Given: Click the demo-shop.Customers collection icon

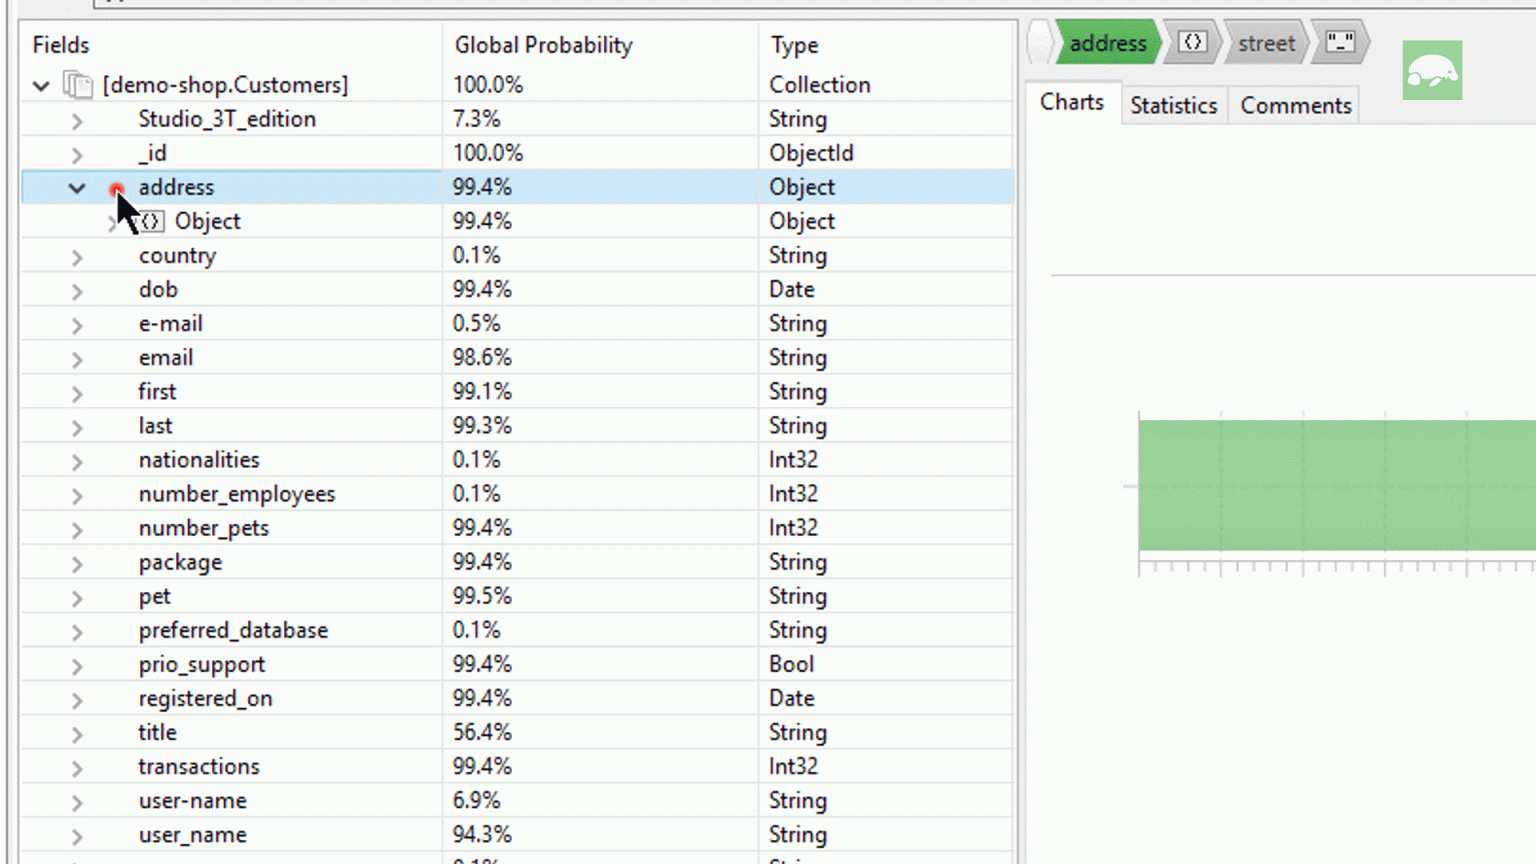Looking at the screenshot, I should pyautogui.click(x=78, y=85).
